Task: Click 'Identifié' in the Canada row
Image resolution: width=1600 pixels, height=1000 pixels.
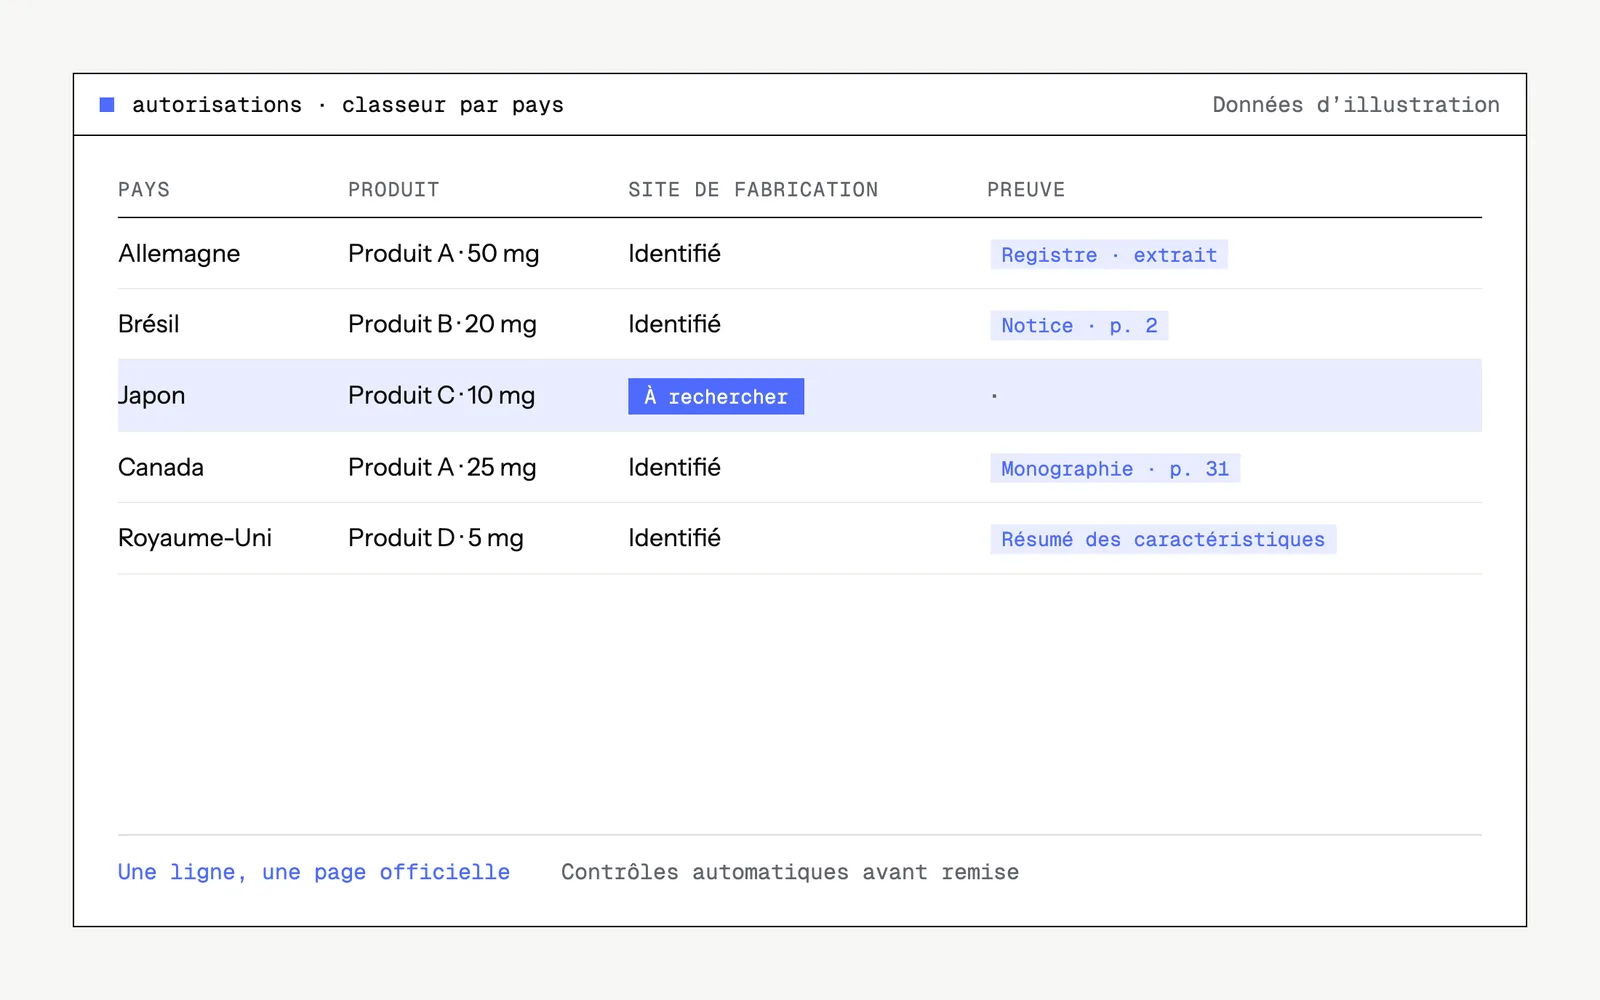Action: 674,467
